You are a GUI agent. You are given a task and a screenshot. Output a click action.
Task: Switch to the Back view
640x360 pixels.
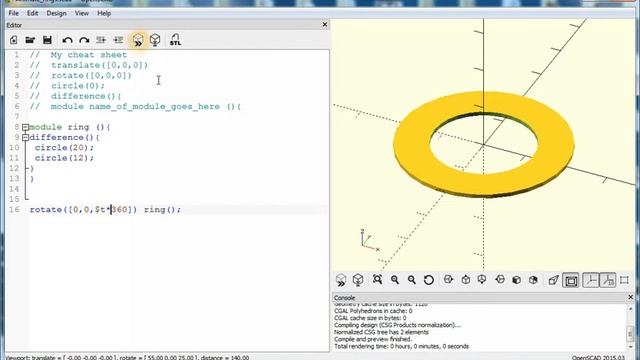point(533,280)
